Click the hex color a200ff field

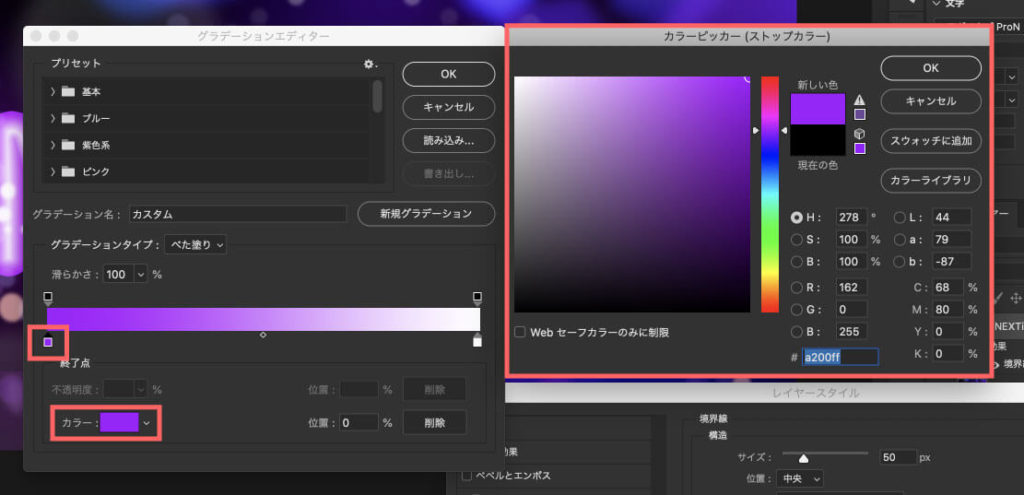pyautogui.click(x=840, y=357)
